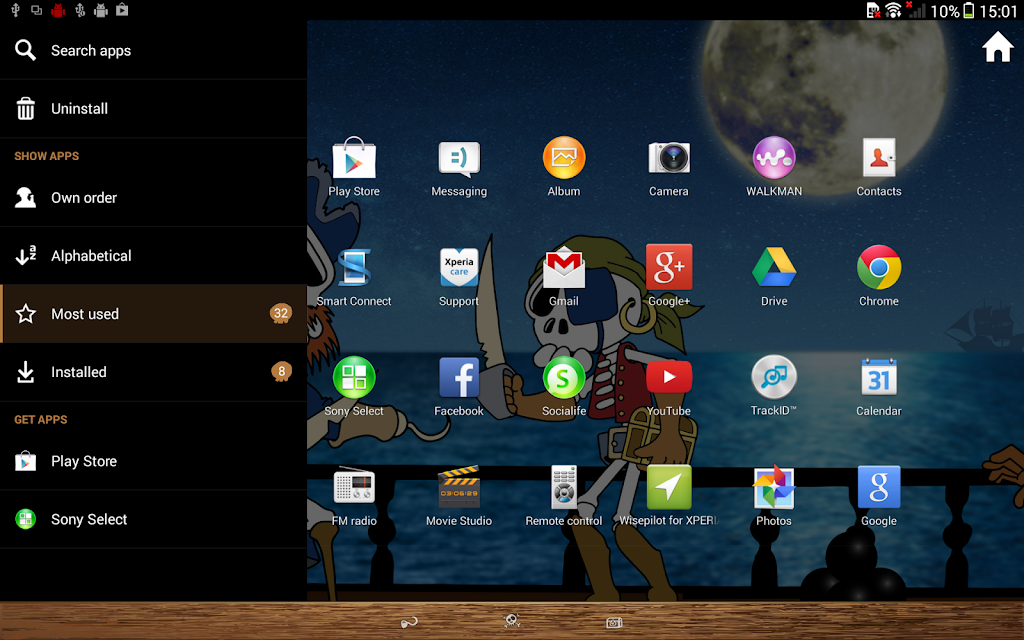The image size is (1024, 640).
Task: Show Installed apps list
Action: (x=153, y=372)
